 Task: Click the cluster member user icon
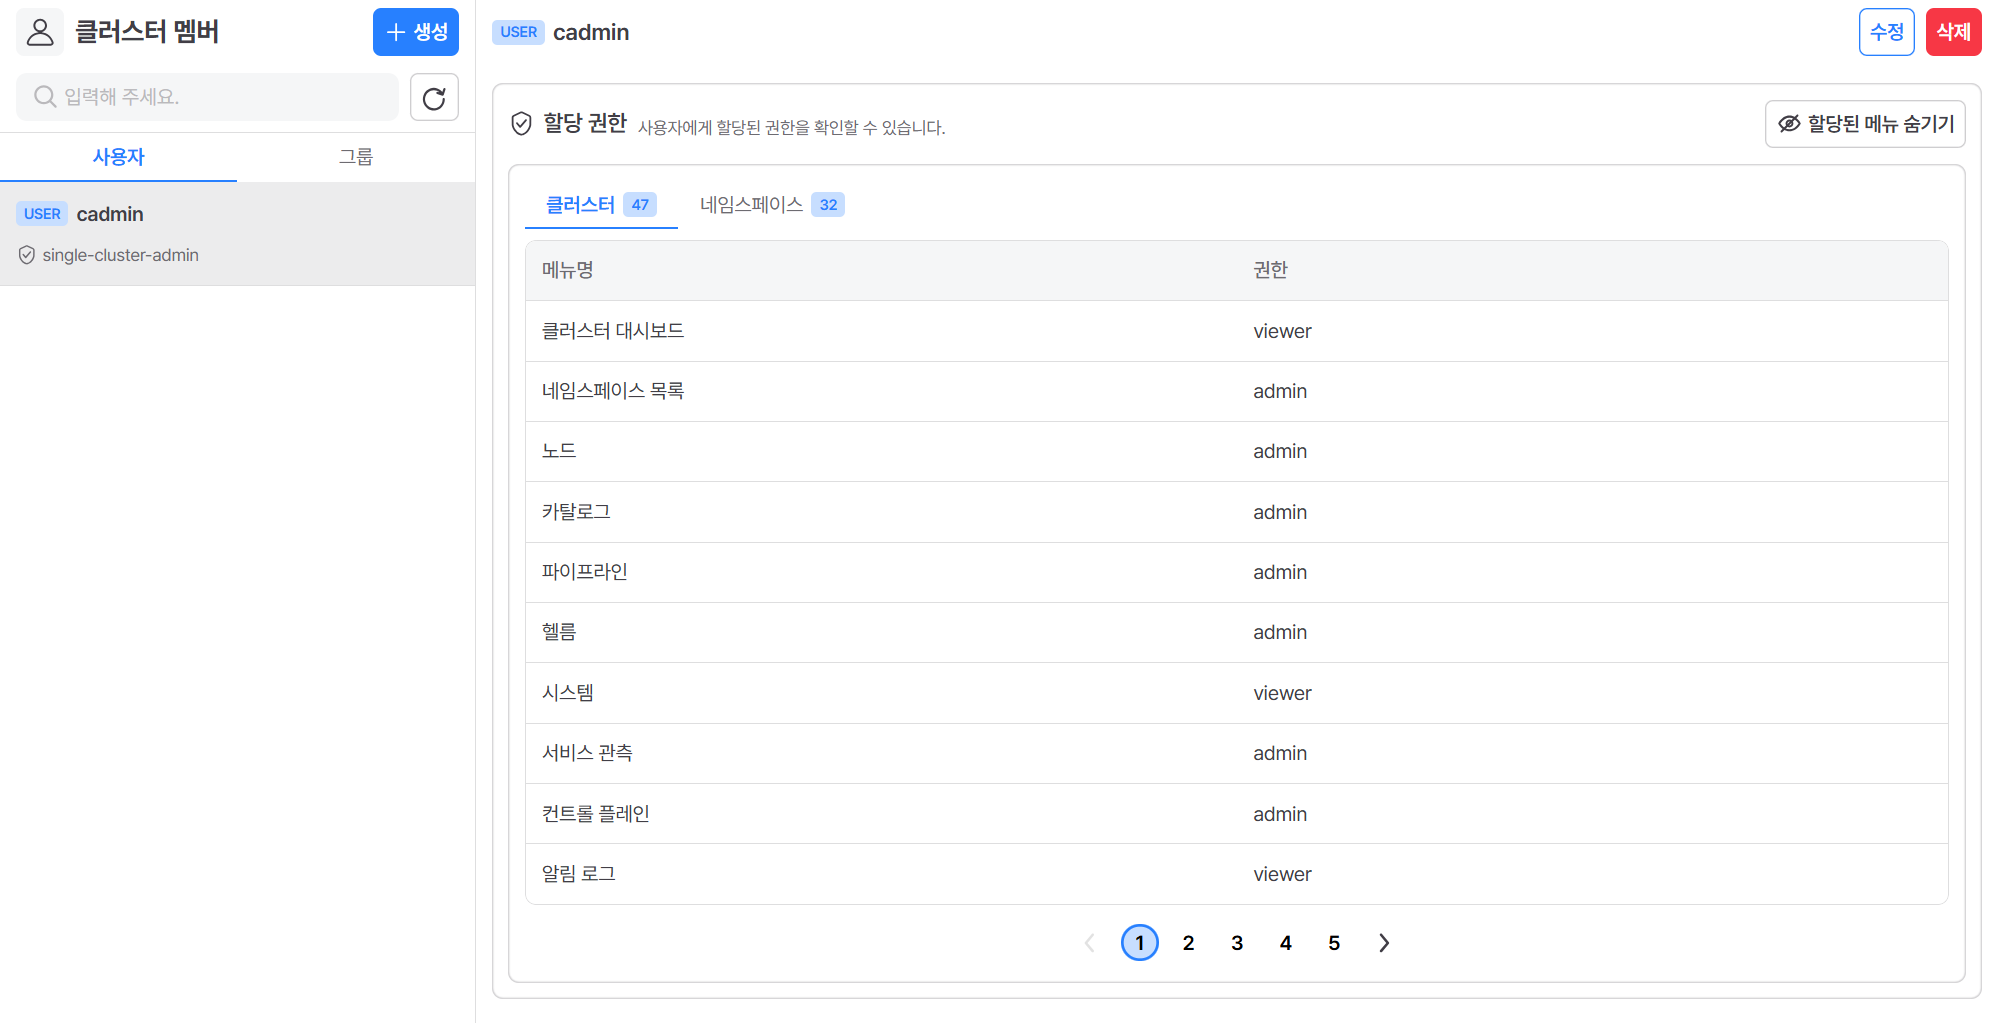pyautogui.click(x=40, y=32)
